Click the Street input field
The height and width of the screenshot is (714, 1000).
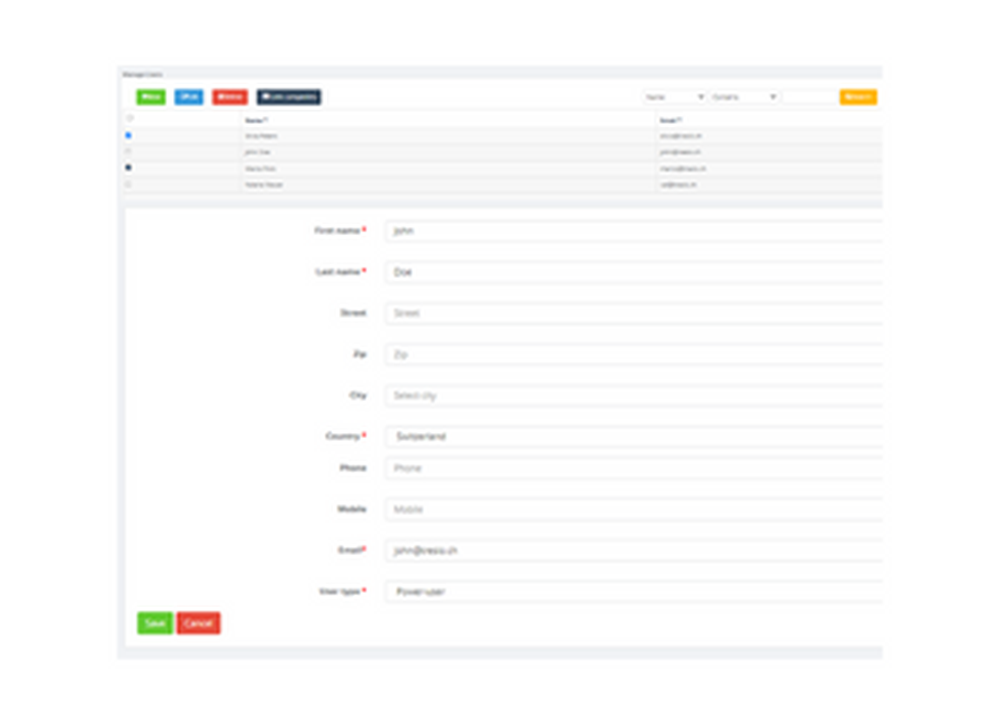click(x=634, y=313)
